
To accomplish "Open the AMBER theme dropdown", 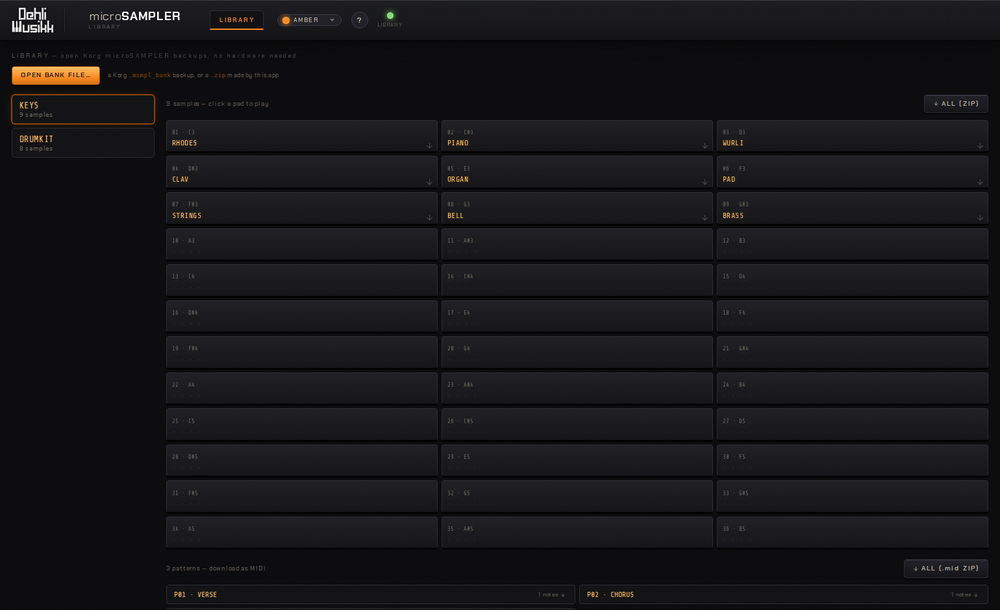I will tap(309, 20).
